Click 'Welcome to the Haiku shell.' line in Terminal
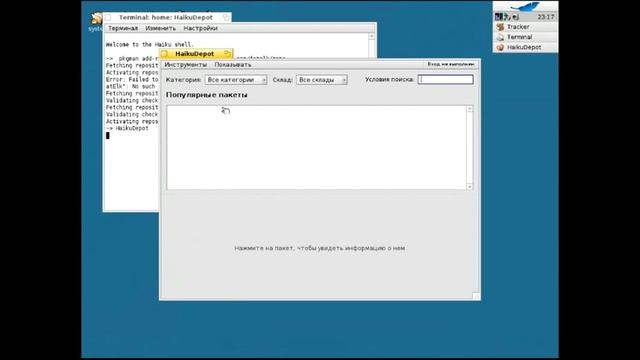640x360 pixels. [x=150, y=44]
